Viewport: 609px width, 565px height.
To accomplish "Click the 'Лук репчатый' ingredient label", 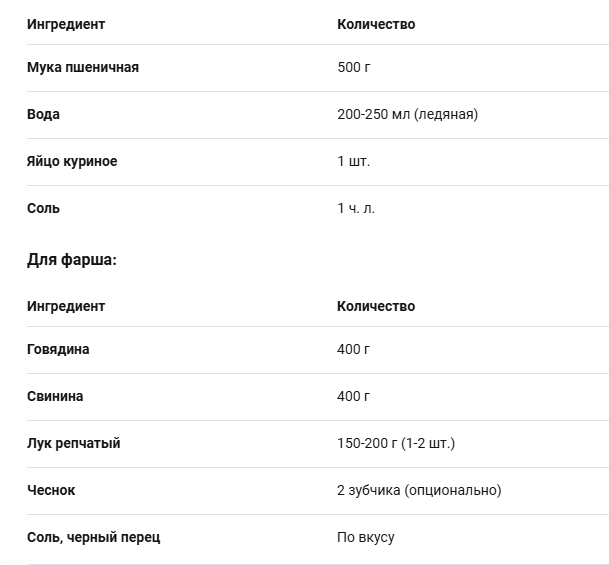I will pos(73,443).
